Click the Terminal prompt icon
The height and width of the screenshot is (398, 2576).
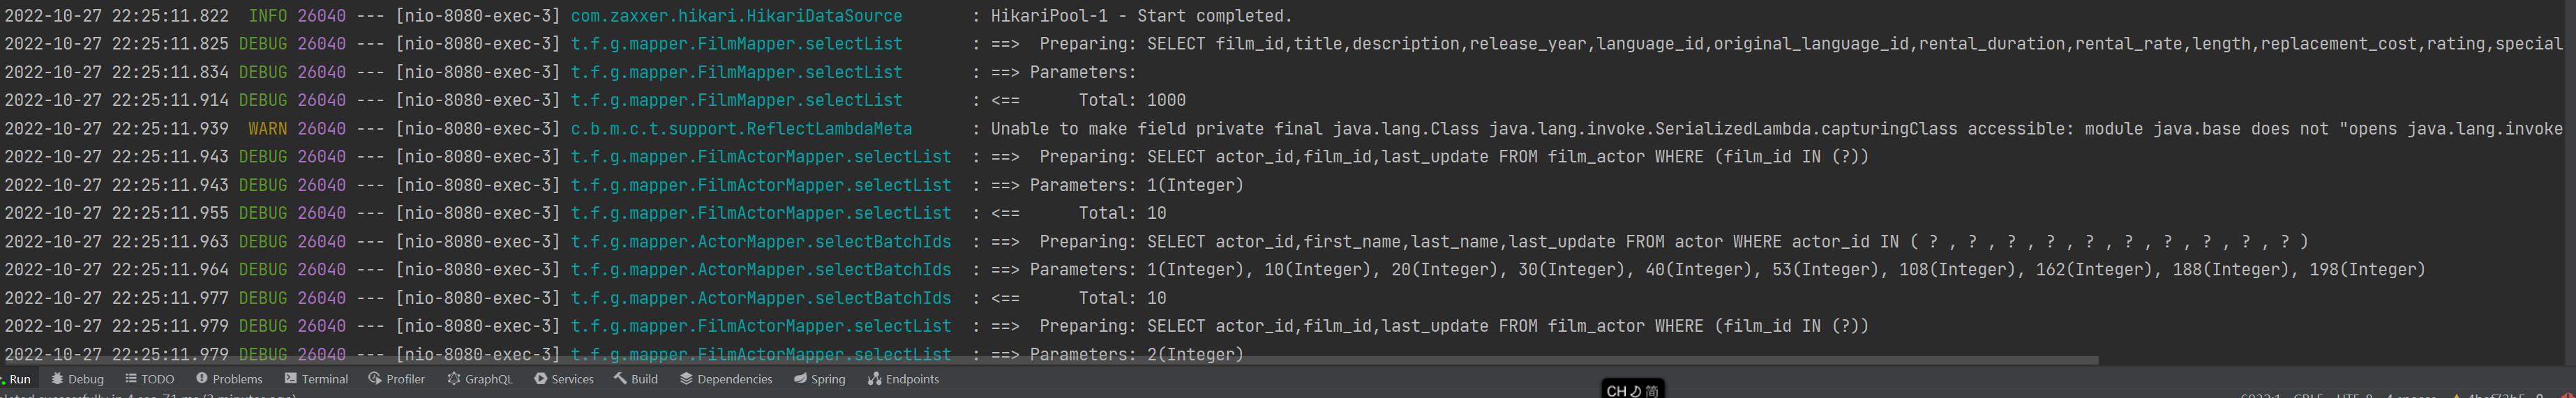pyautogui.click(x=291, y=379)
